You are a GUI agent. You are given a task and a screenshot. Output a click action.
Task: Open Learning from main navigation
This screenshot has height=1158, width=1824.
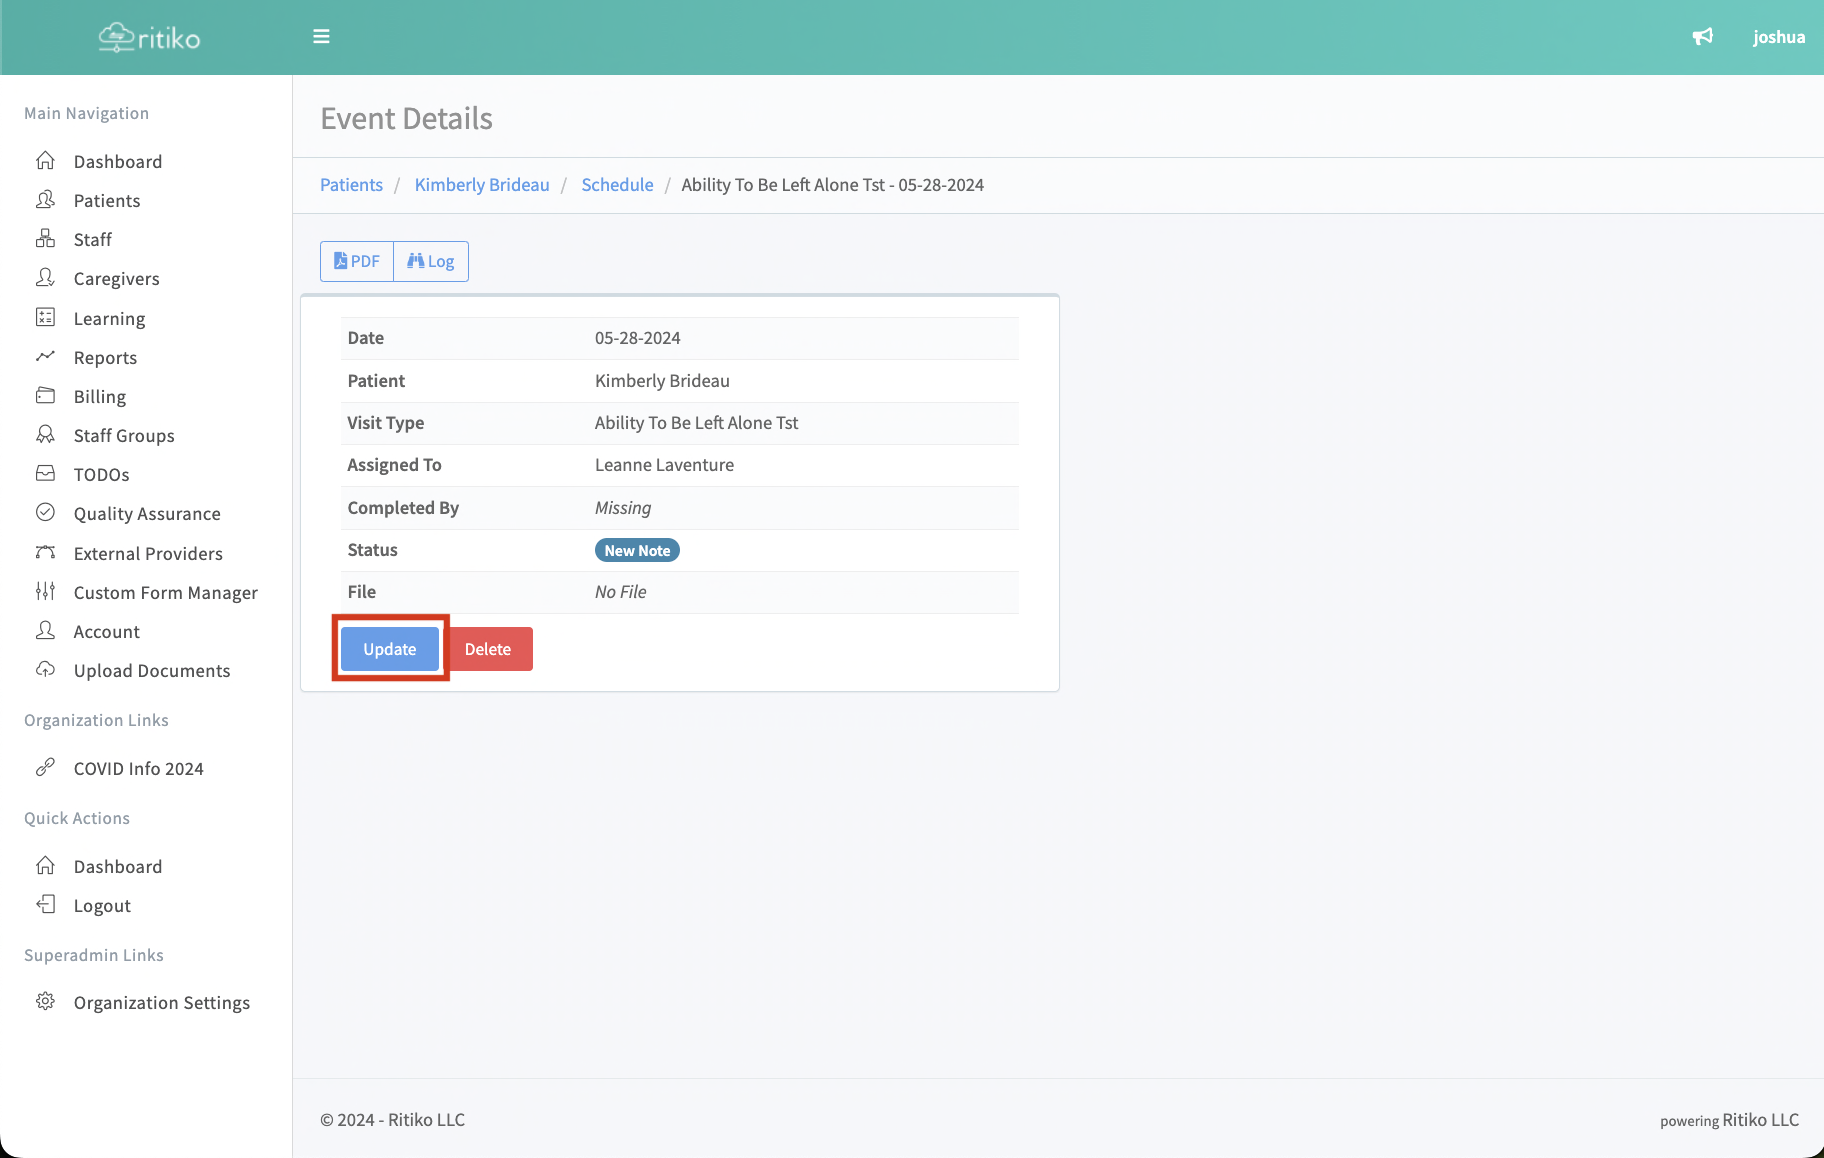tap(109, 318)
